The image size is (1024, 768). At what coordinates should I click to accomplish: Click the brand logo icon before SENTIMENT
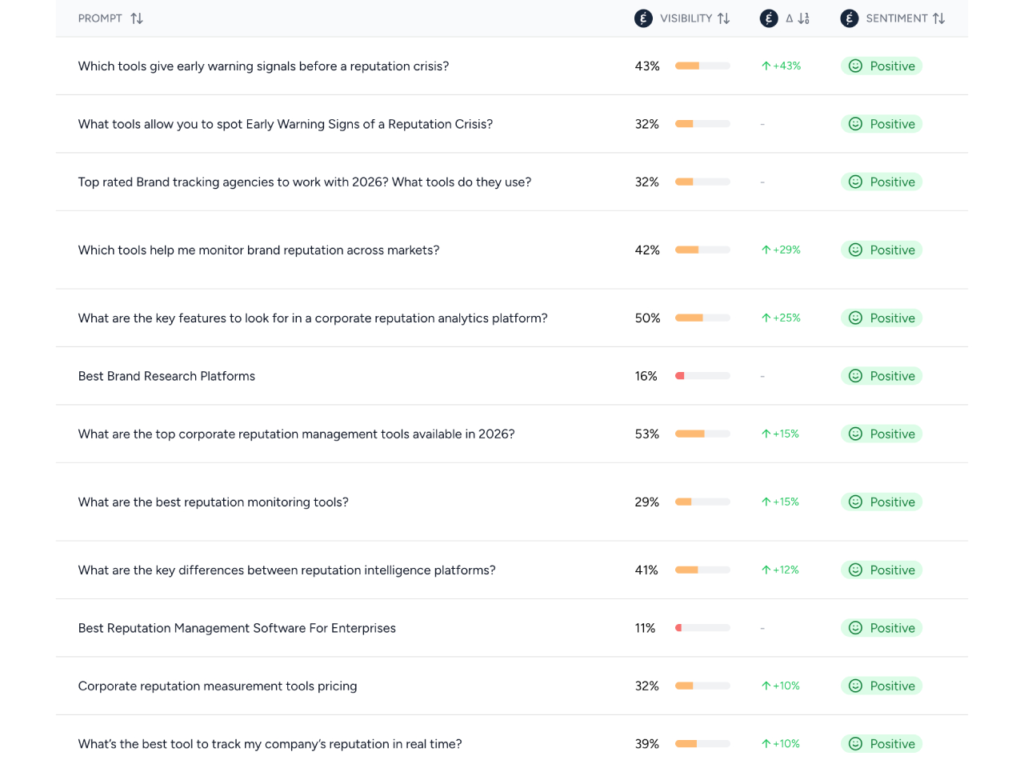[849, 18]
